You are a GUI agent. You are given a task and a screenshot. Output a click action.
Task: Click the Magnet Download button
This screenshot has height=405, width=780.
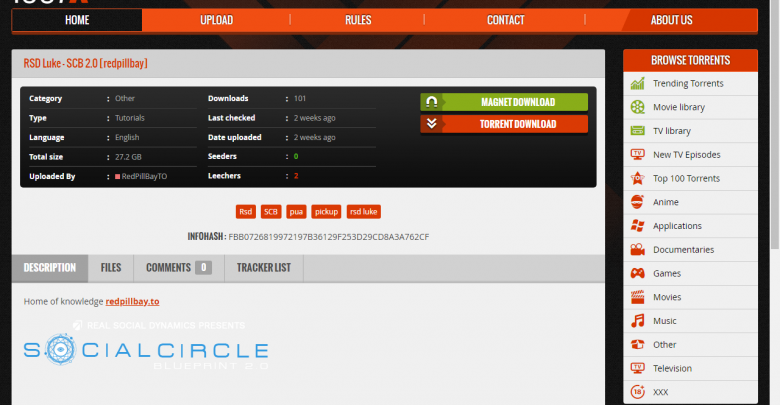coord(504,102)
